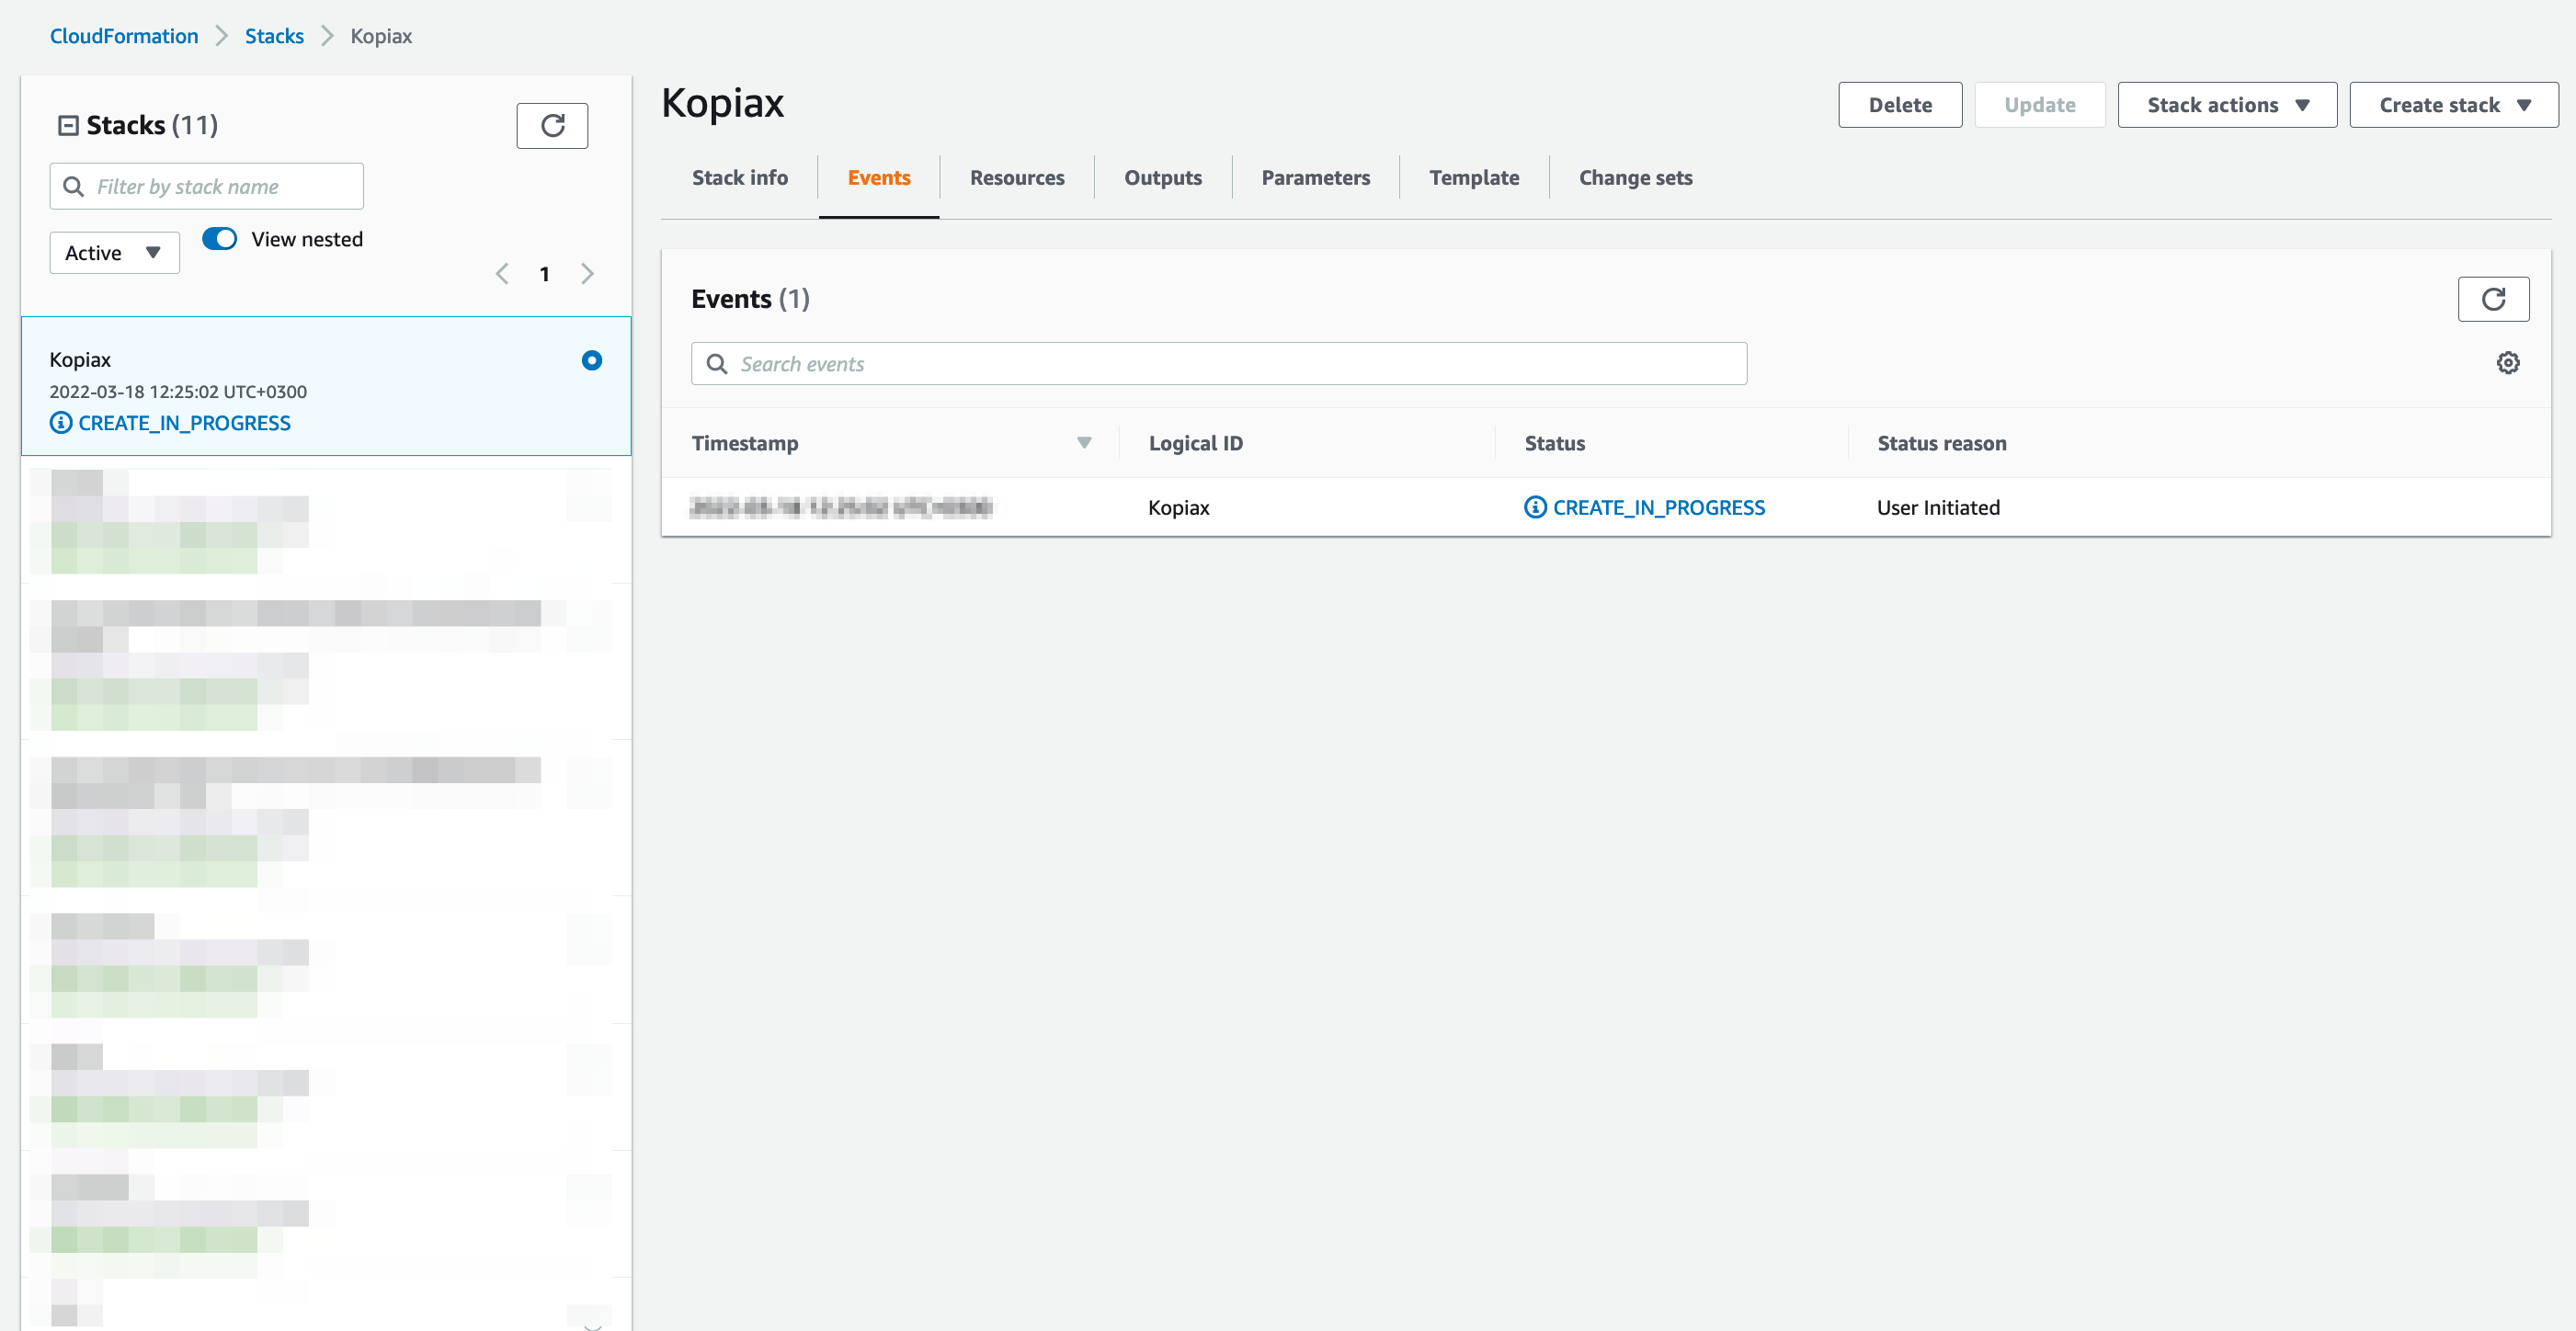Switch to the Stack info tab
The image size is (2576, 1331).
pos(740,178)
